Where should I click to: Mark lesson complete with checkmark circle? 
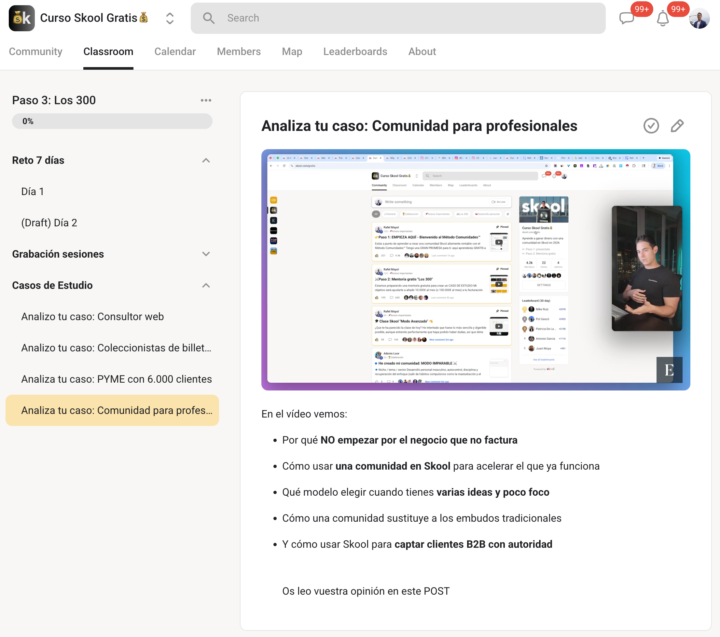pos(651,126)
